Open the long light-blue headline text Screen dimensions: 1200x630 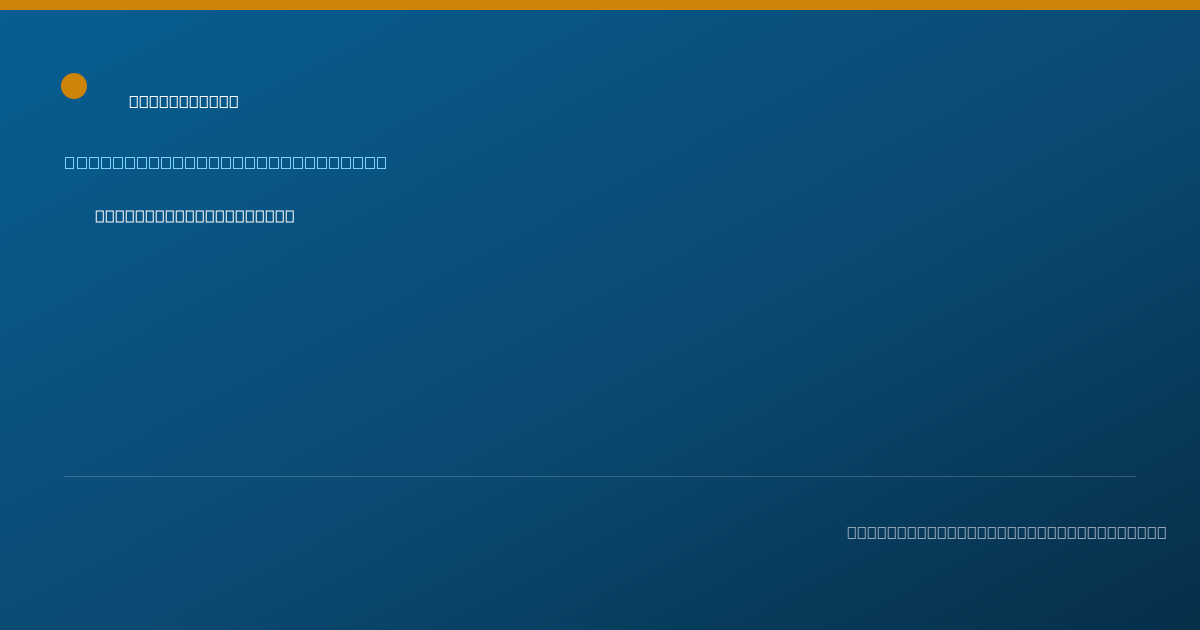tap(226, 162)
